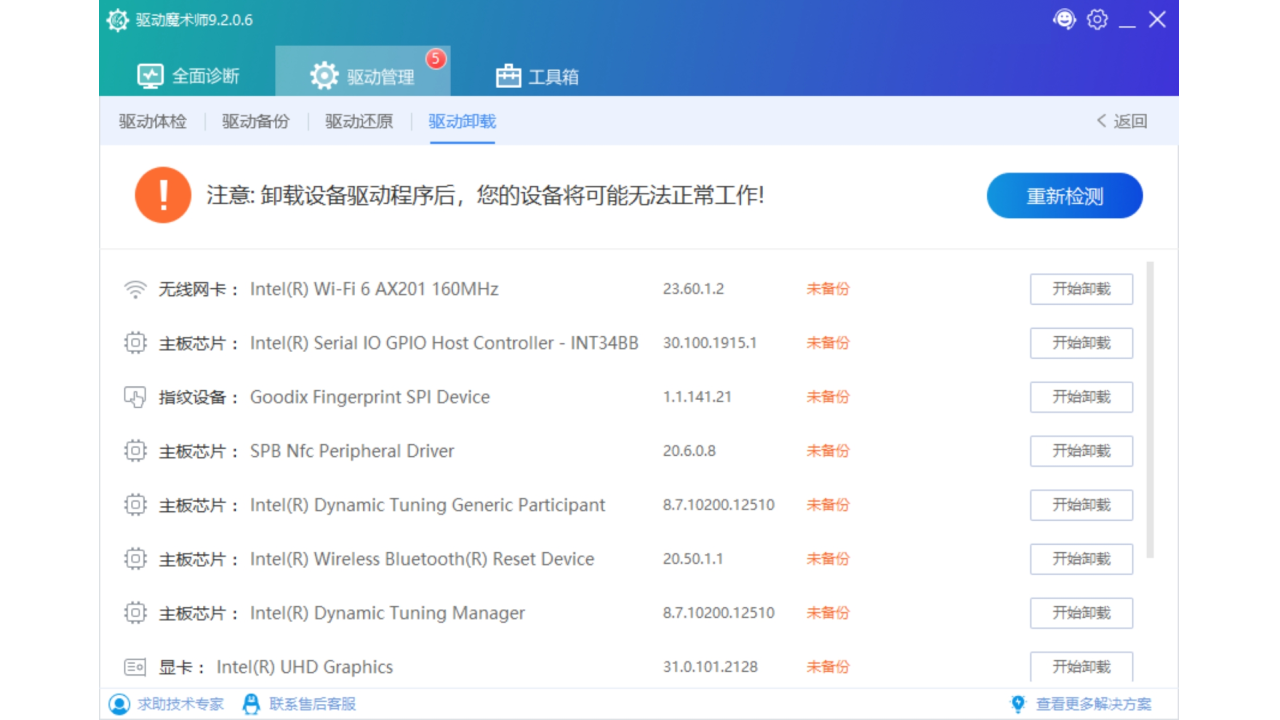This screenshot has height=720, width=1280.
Task: Click 驱动魔术师9.2.0.6 title text
Action: (194, 20)
